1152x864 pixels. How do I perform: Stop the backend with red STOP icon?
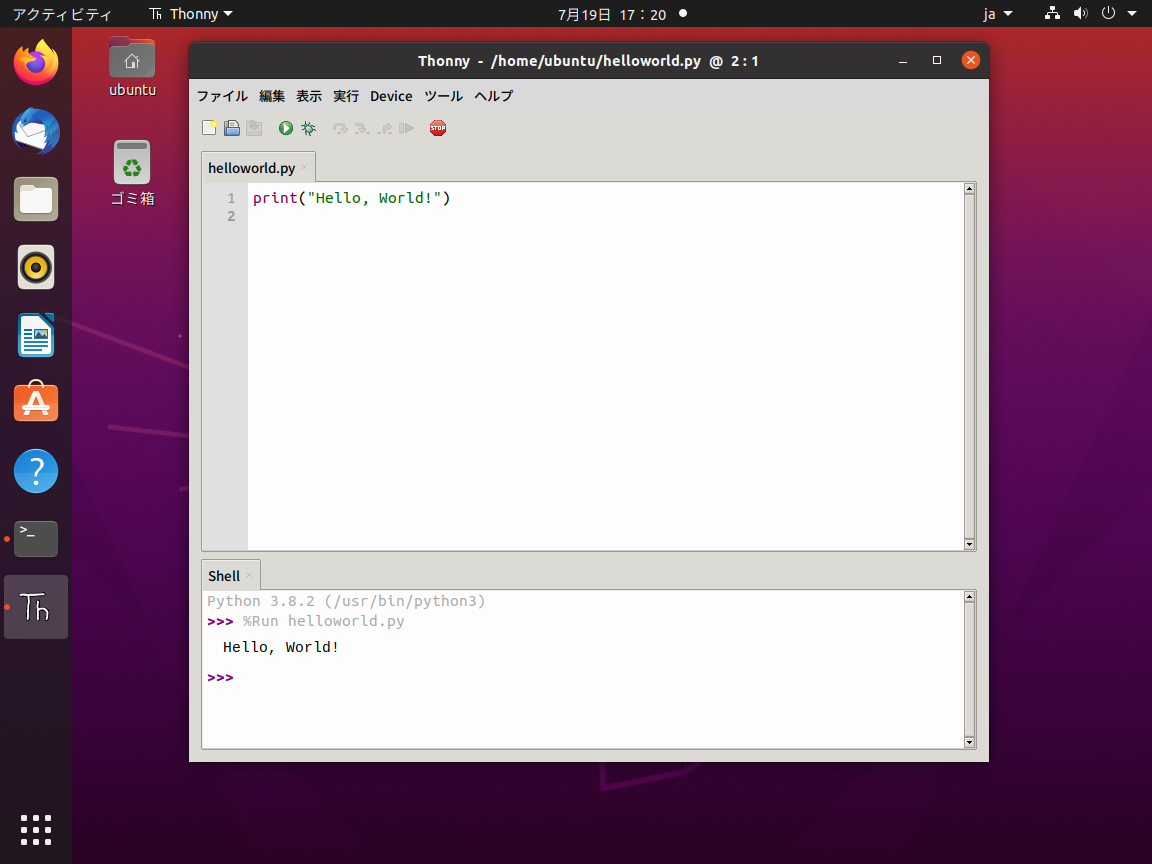(438, 128)
